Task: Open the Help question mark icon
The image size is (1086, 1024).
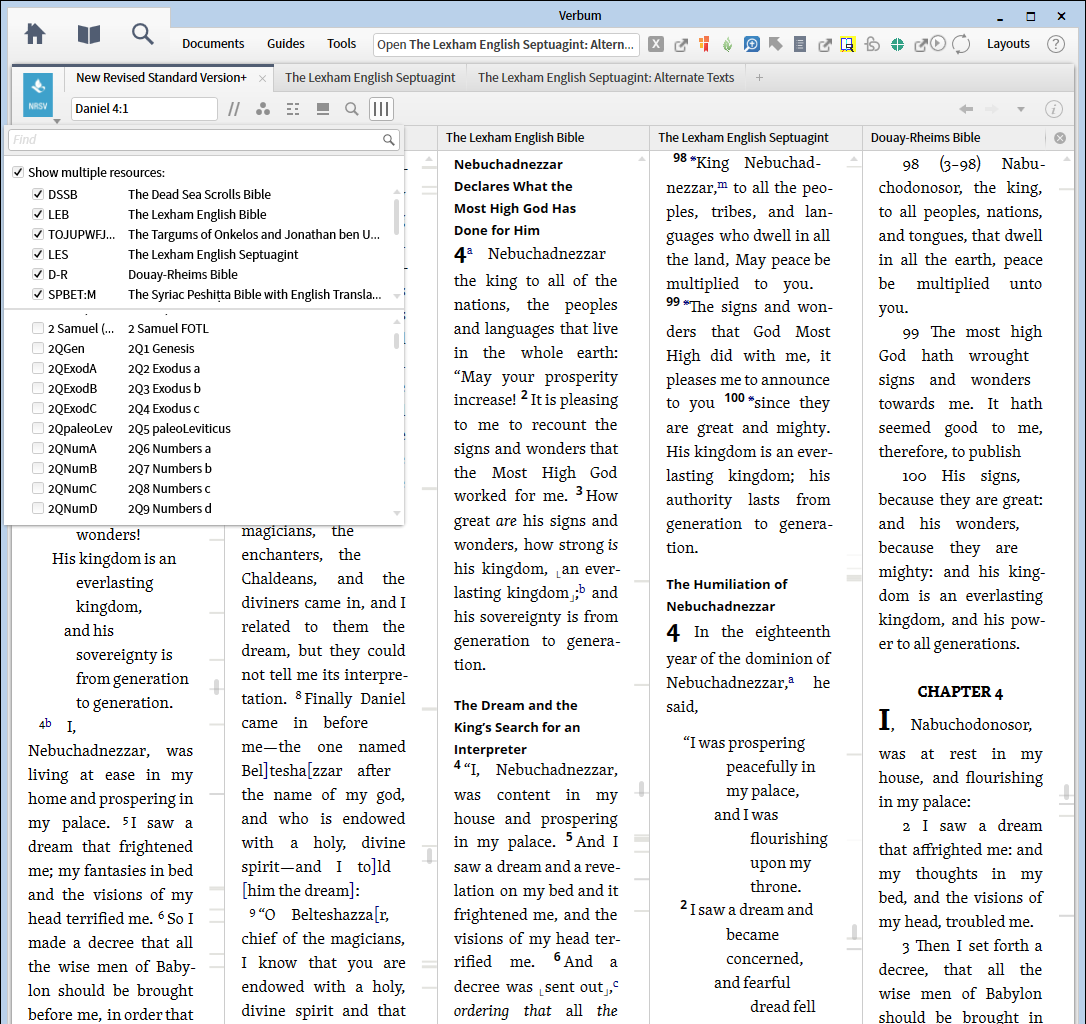Action: point(1056,44)
